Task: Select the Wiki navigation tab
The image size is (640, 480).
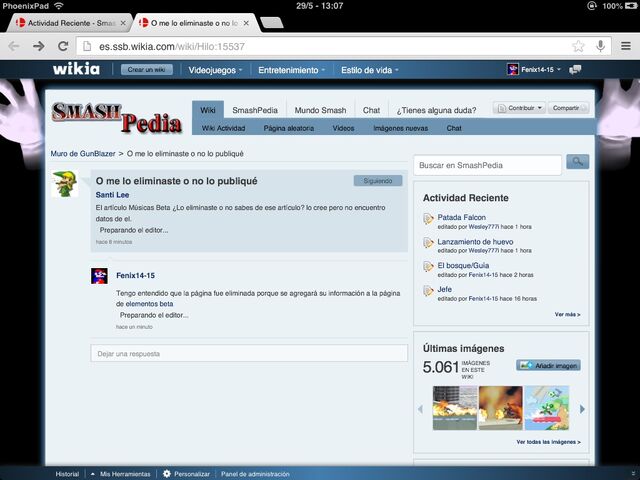Action: [208, 110]
